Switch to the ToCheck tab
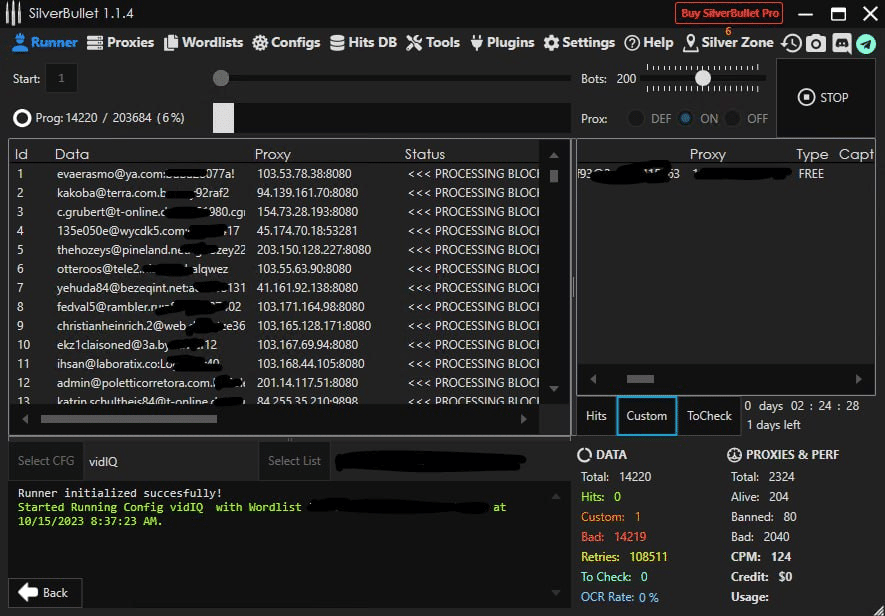Viewport: 885px width, 616px height. point(709,416)
